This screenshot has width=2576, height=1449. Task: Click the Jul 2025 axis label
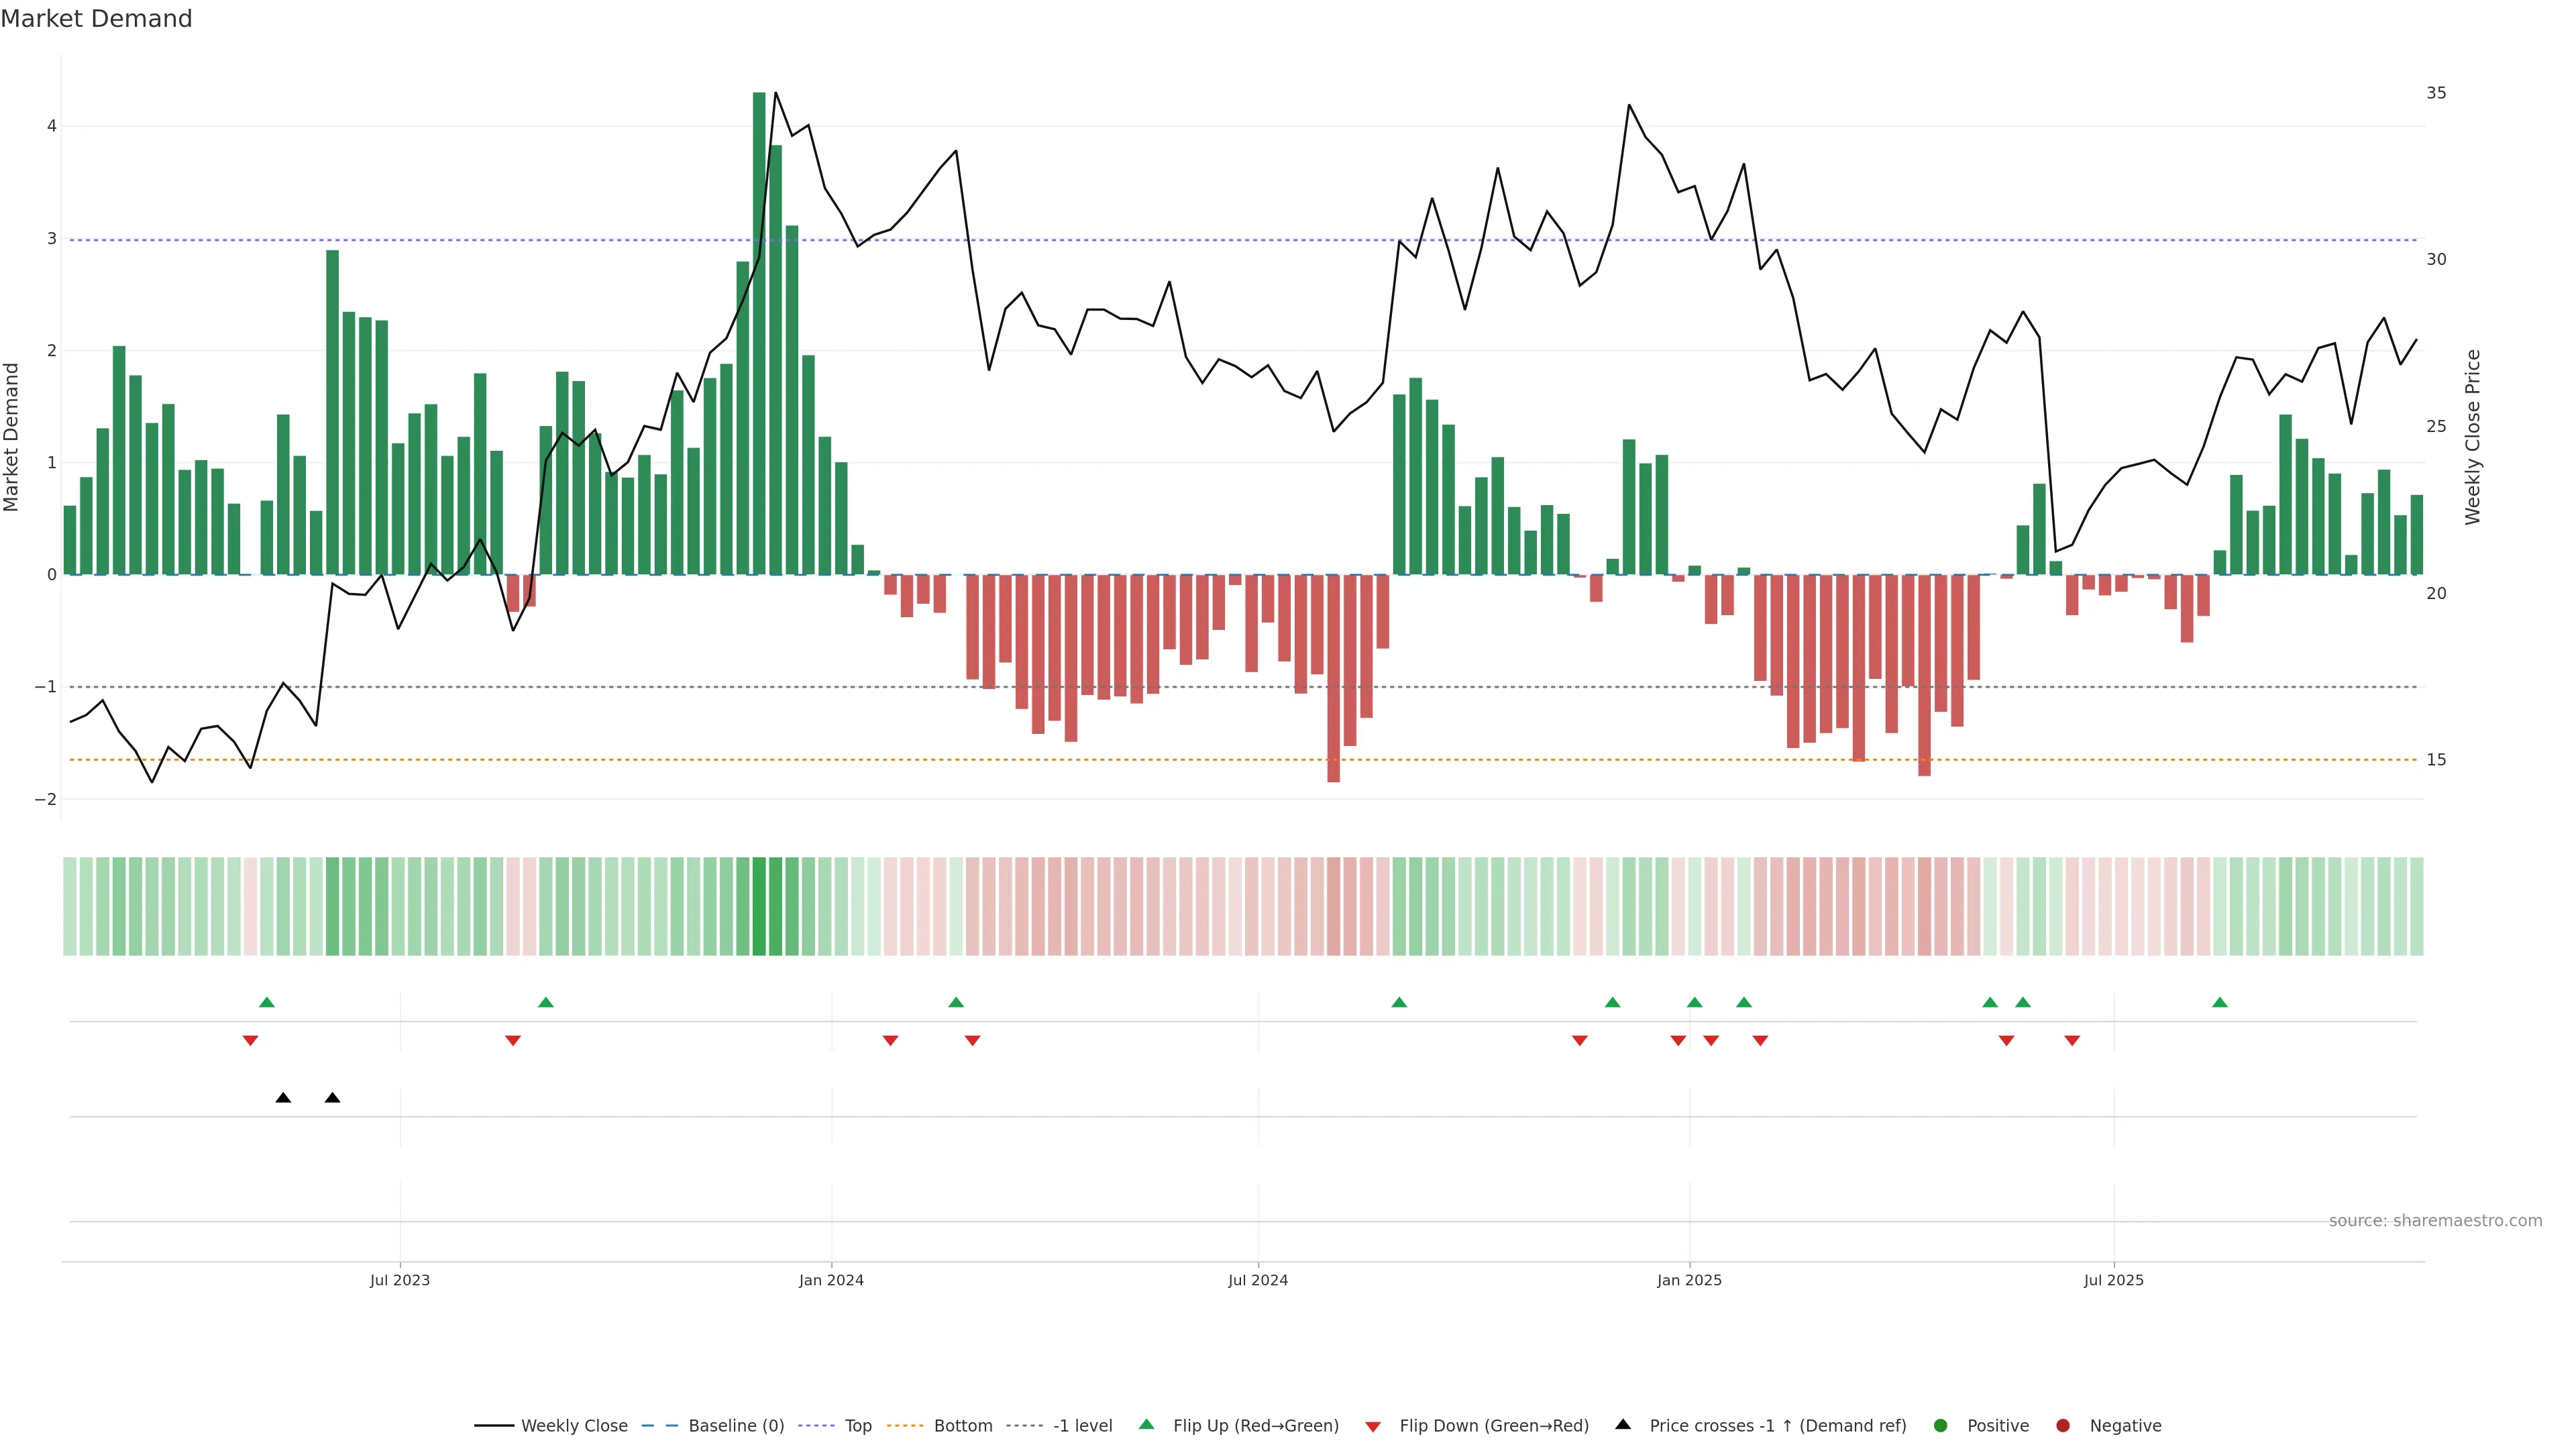point(2113,1280)
